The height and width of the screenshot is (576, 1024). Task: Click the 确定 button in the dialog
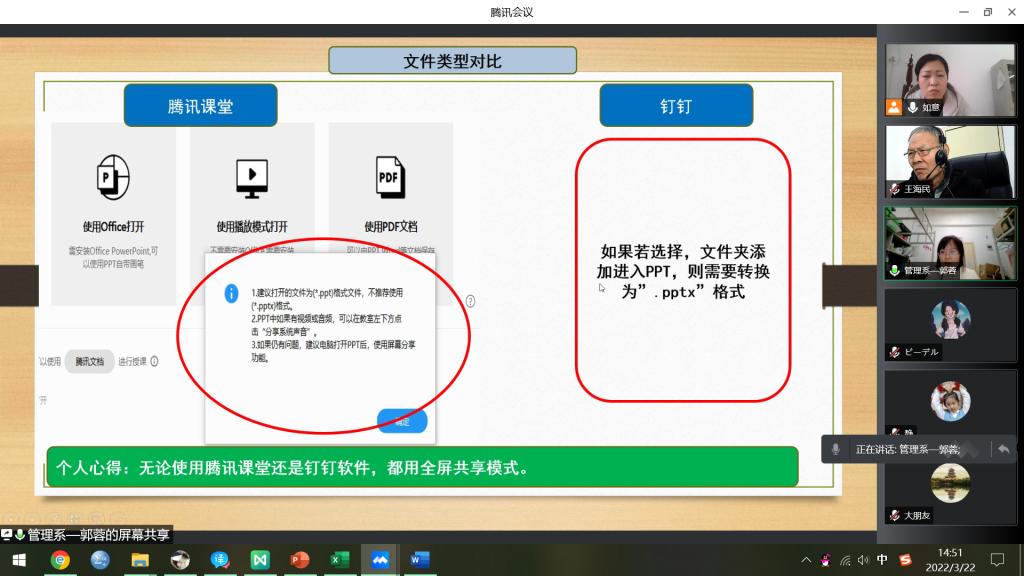tap(402, 421)
